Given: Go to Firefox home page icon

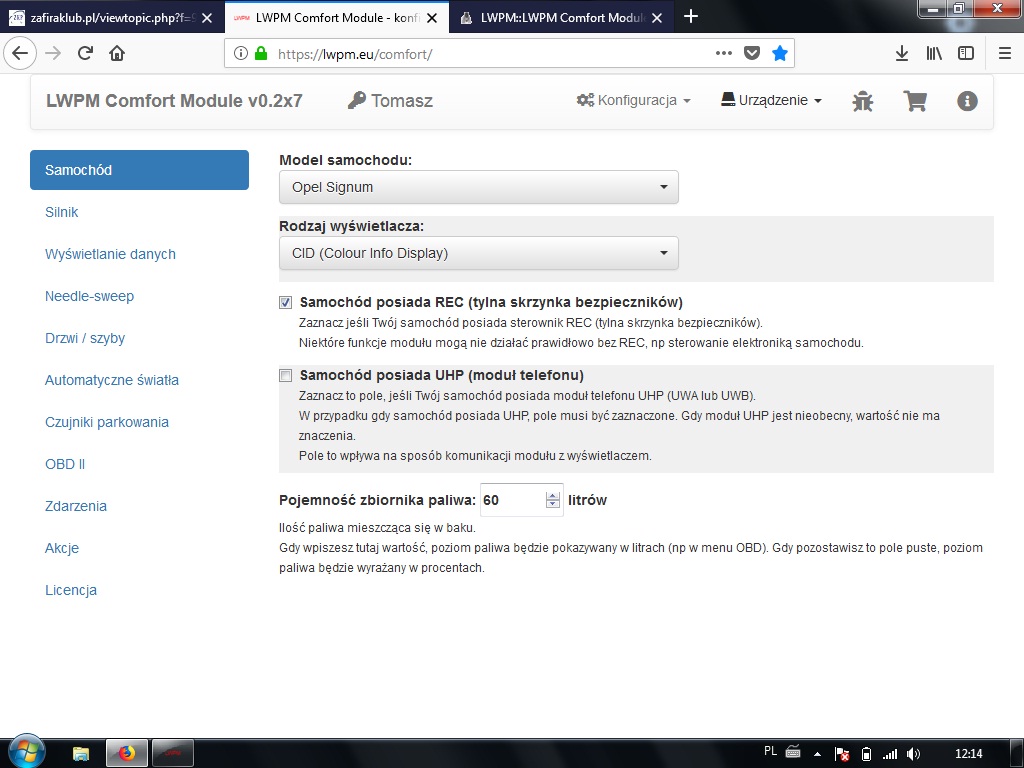Looking at the screenshot, I should click(x=117, y=53).
